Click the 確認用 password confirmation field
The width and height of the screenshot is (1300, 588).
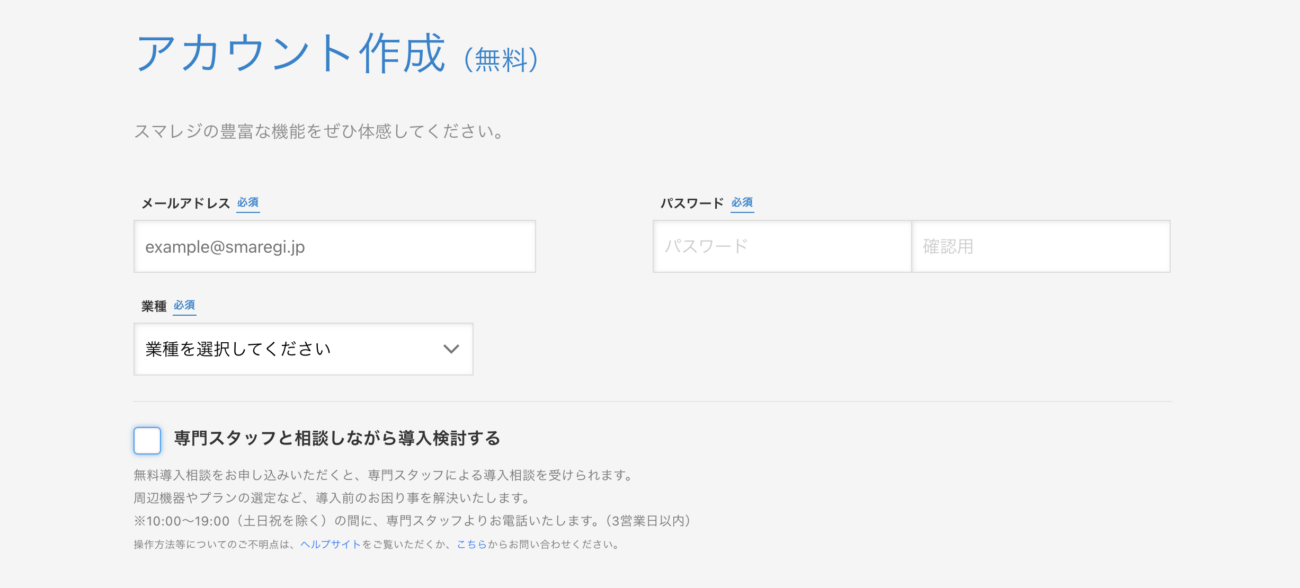pos(1041,246)
